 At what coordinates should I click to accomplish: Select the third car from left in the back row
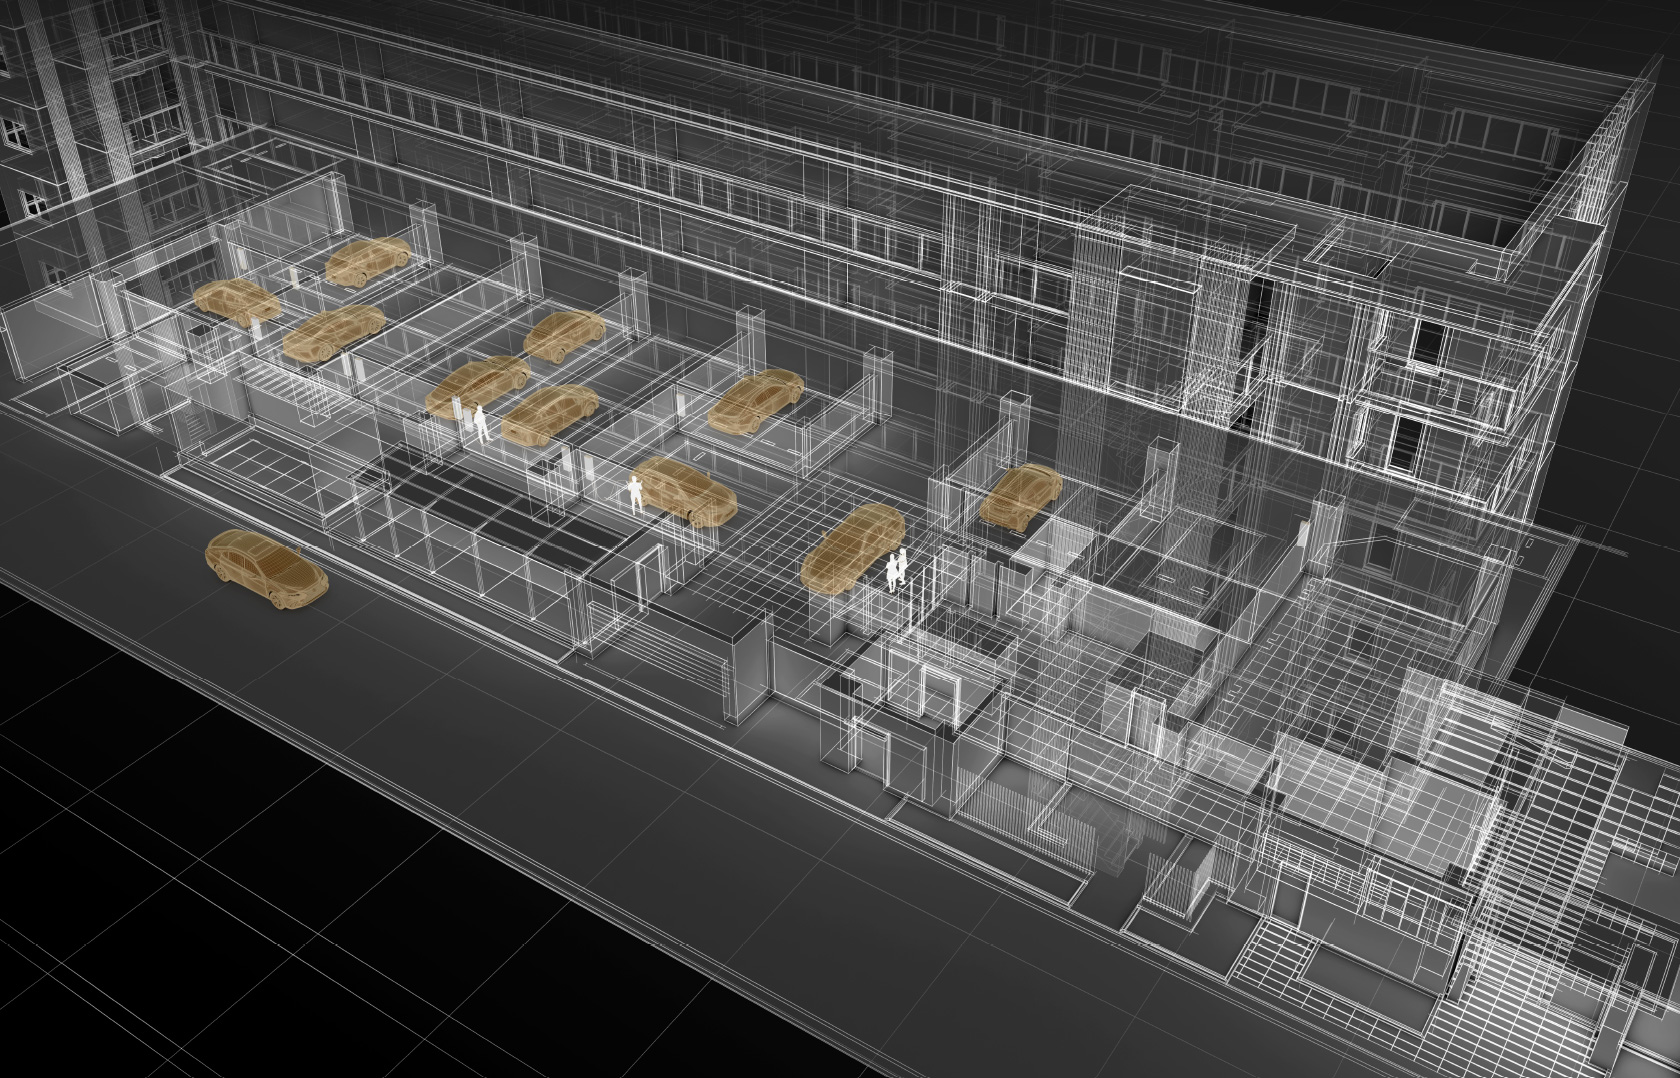(563, 335)
